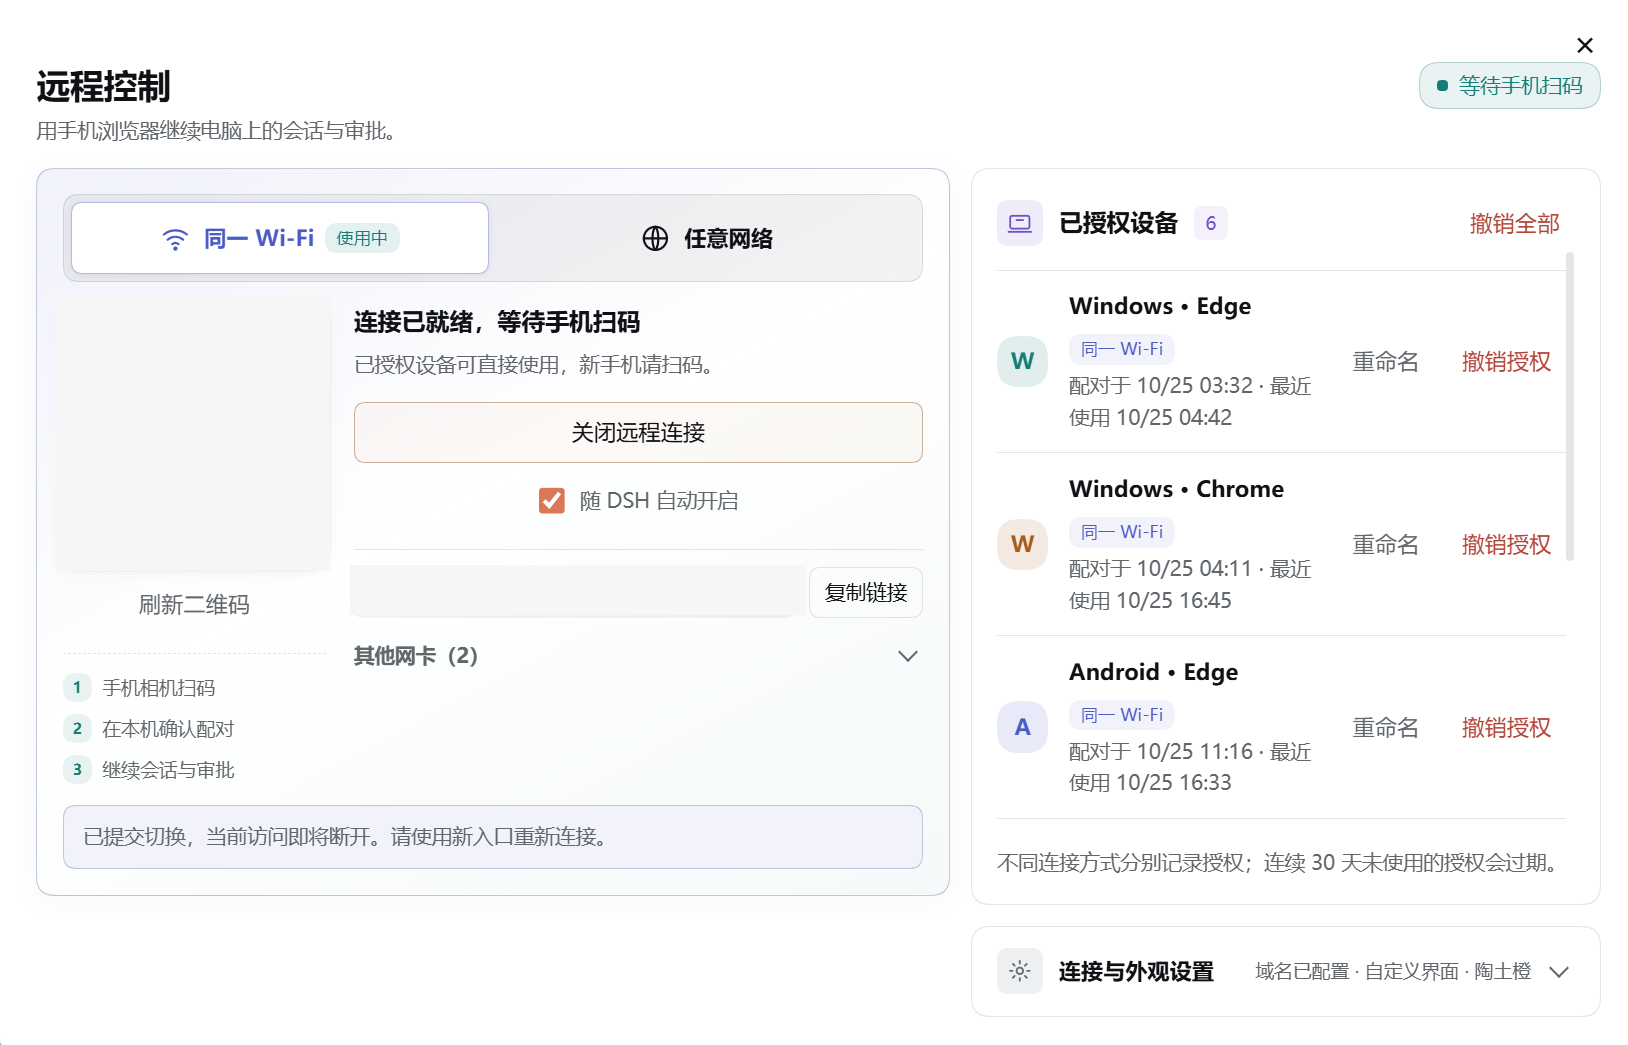Click the 连接已就绪，等待手机扫码 heading

point(497,322)
